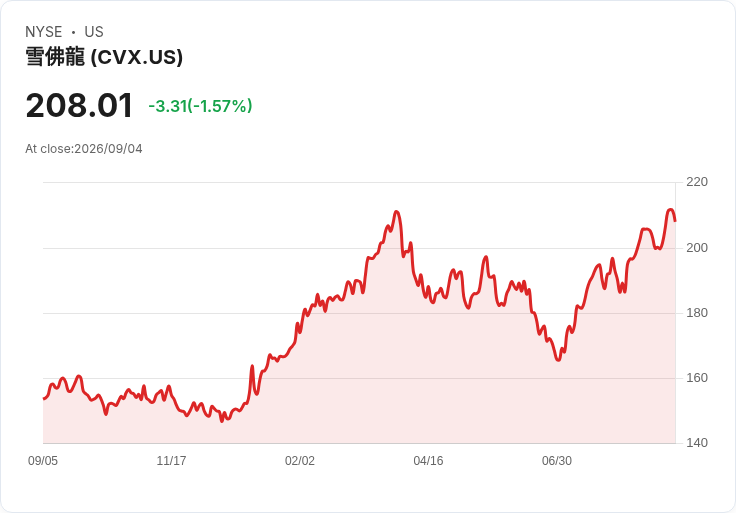Click the chart low point before 06/30
The image size is (736, 513).
pyautogui.click(x=558, y=360)
